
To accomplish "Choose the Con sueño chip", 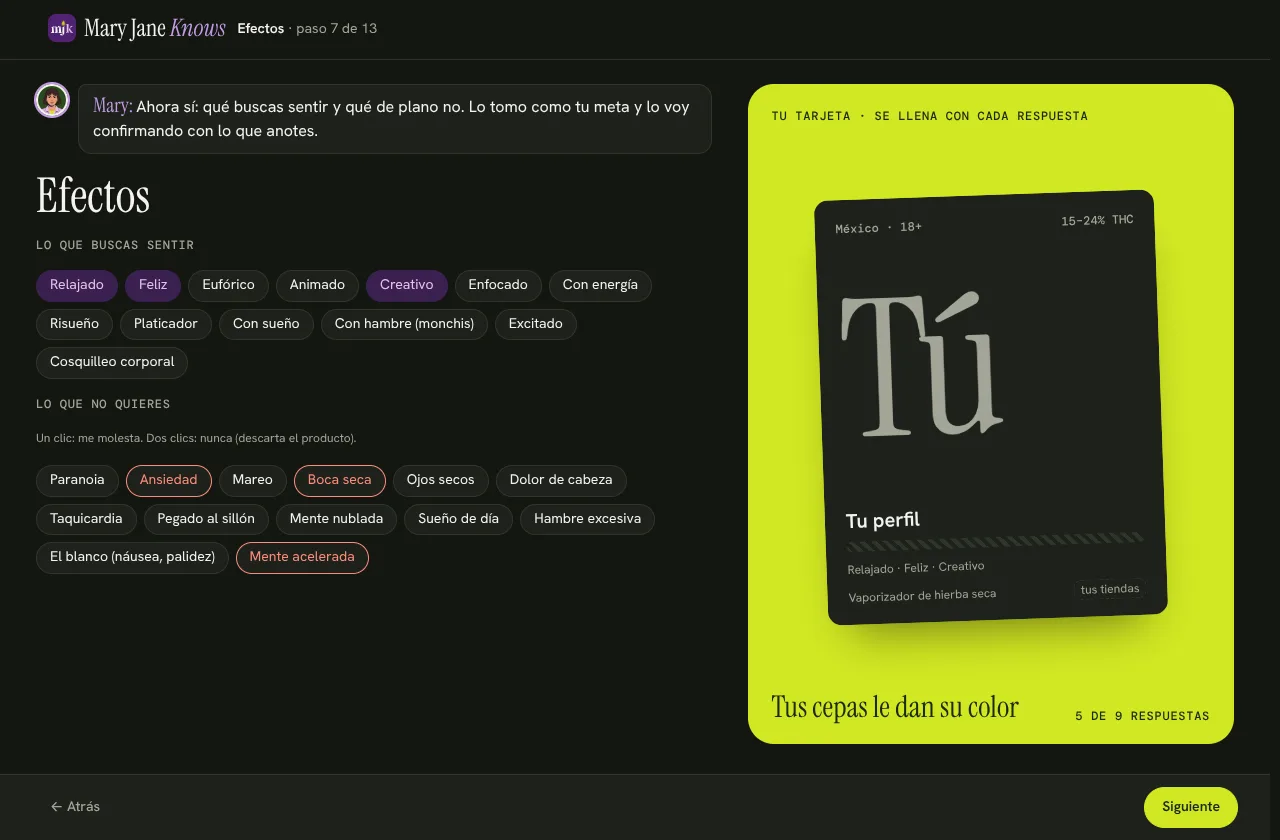I will [266, 324].
